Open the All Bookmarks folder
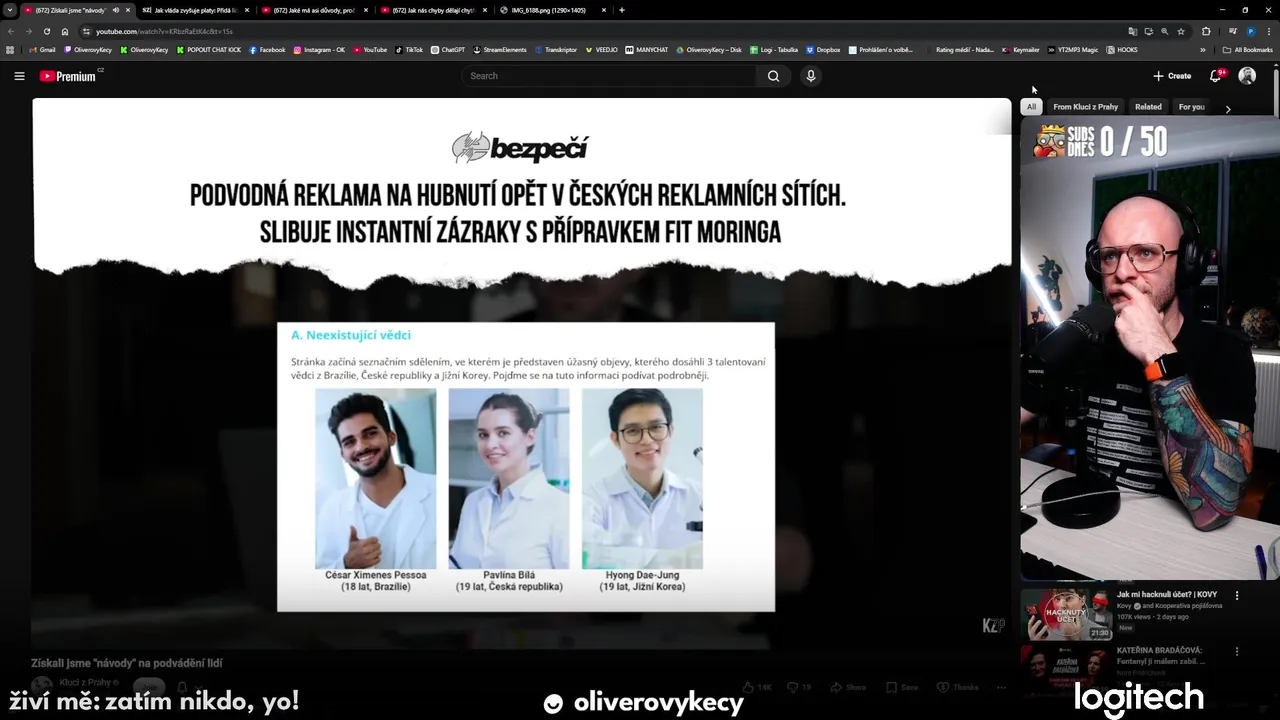 1247,49
